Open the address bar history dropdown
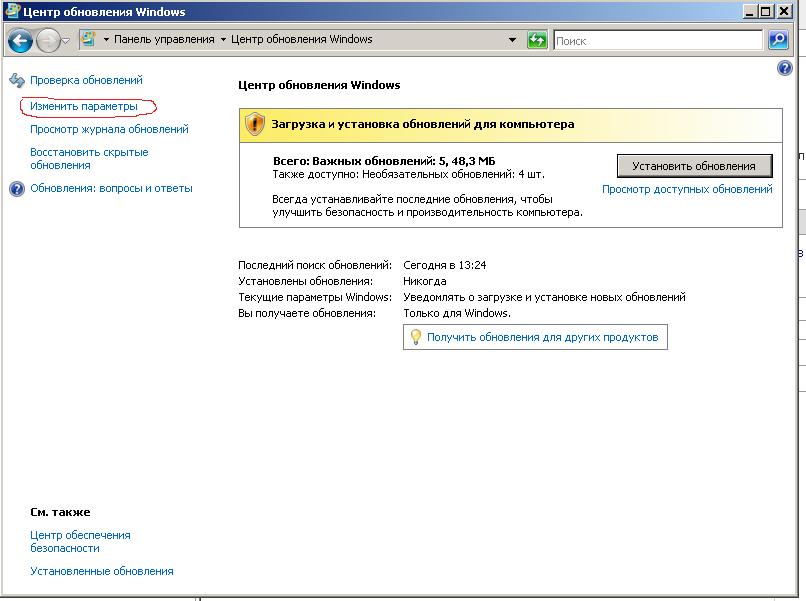This screenshot has height=601, width=806. (512, 40)
